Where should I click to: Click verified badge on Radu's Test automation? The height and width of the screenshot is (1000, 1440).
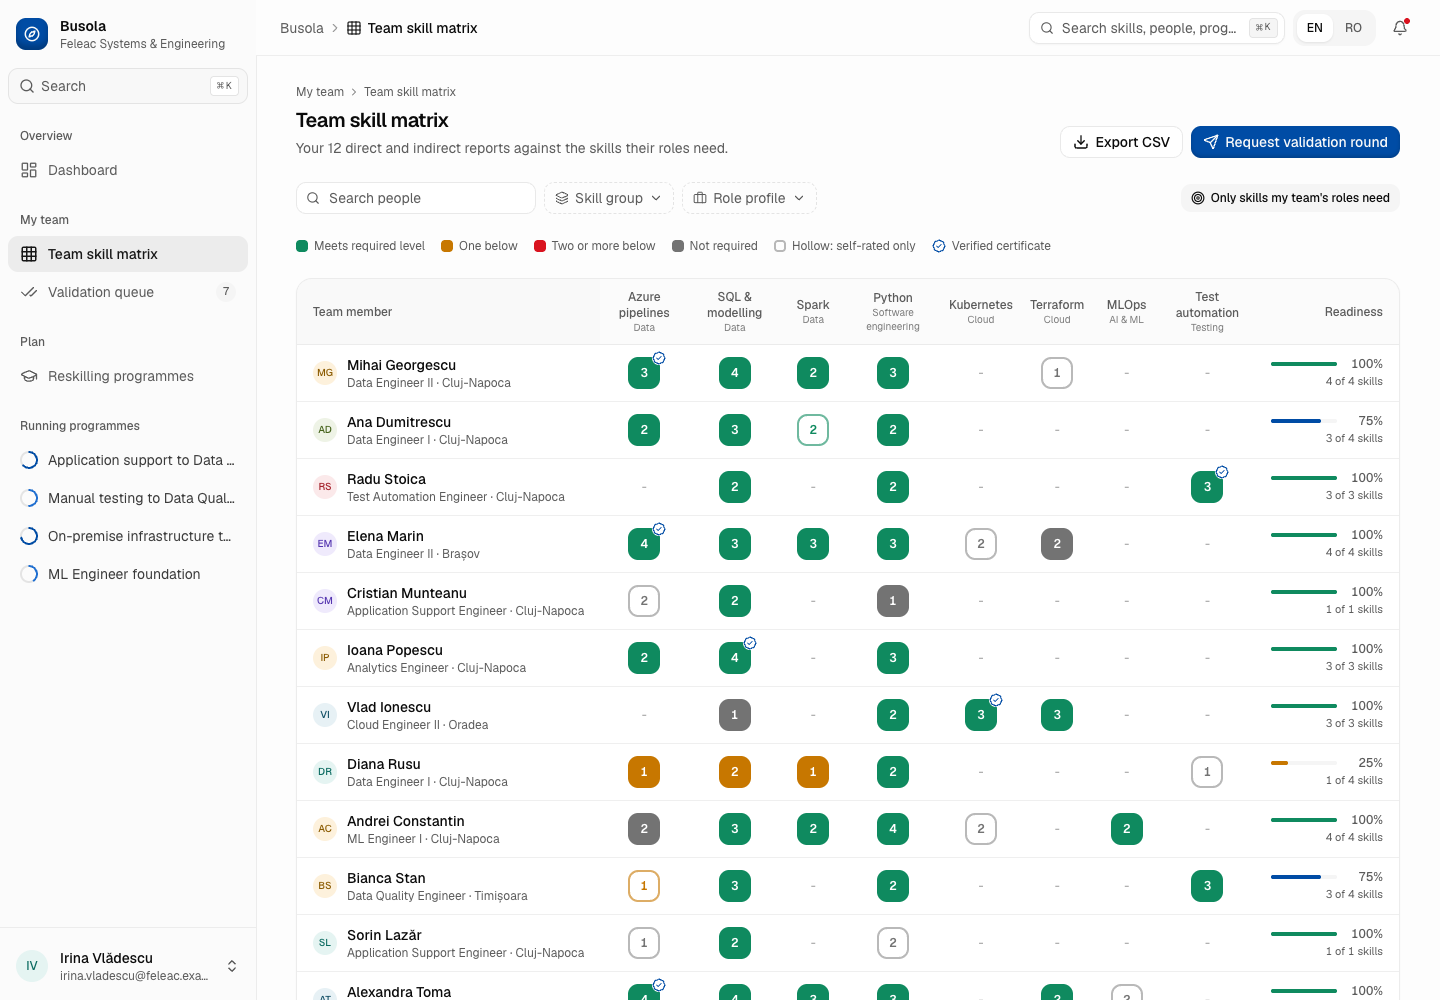(1222, 472)
